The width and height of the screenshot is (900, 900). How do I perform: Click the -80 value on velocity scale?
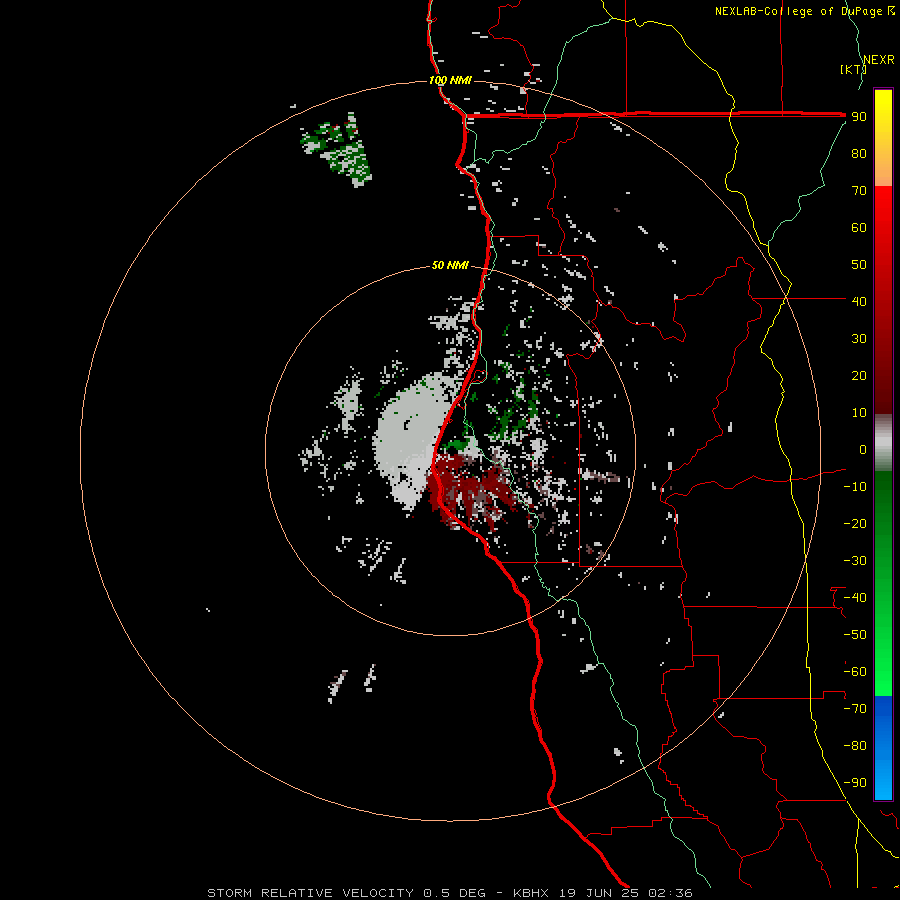(x=855, y=746)
